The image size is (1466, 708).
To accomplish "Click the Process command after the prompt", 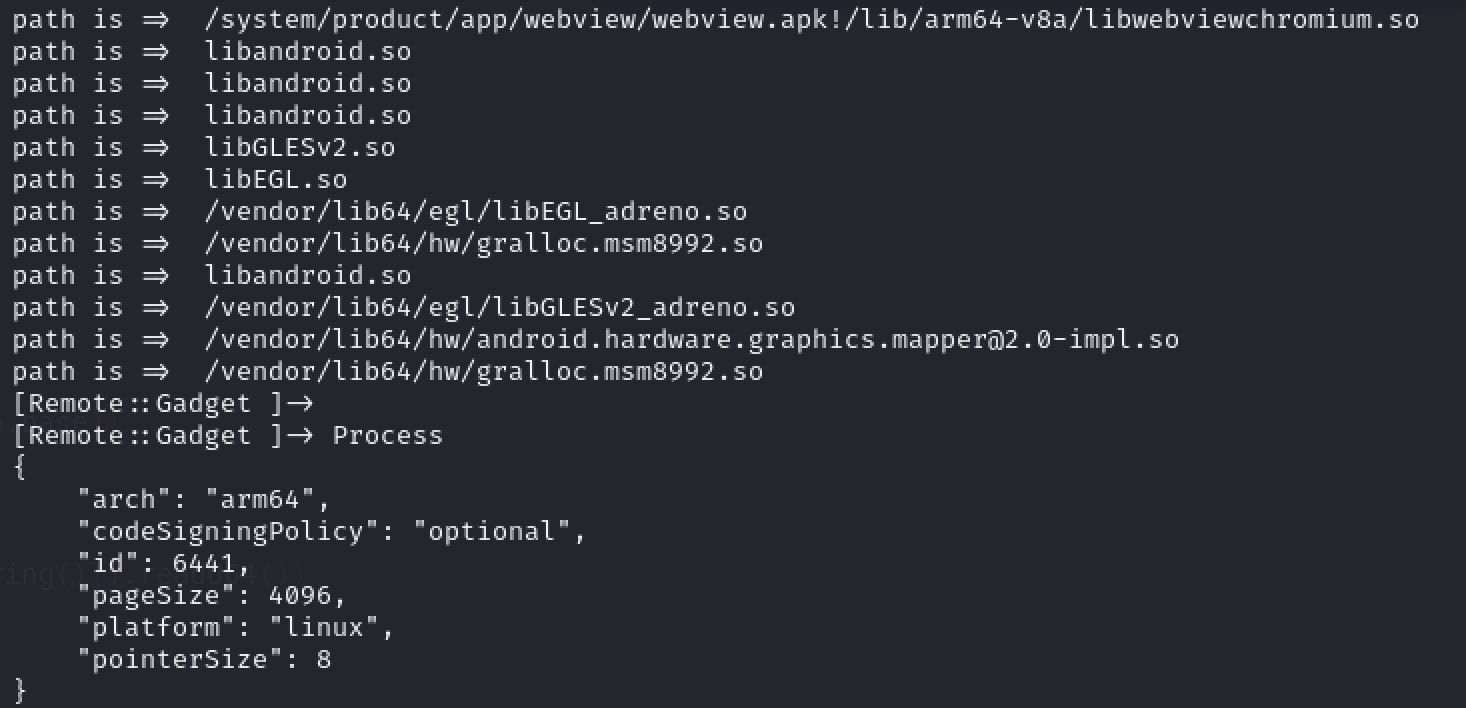I will coord(388,435).
